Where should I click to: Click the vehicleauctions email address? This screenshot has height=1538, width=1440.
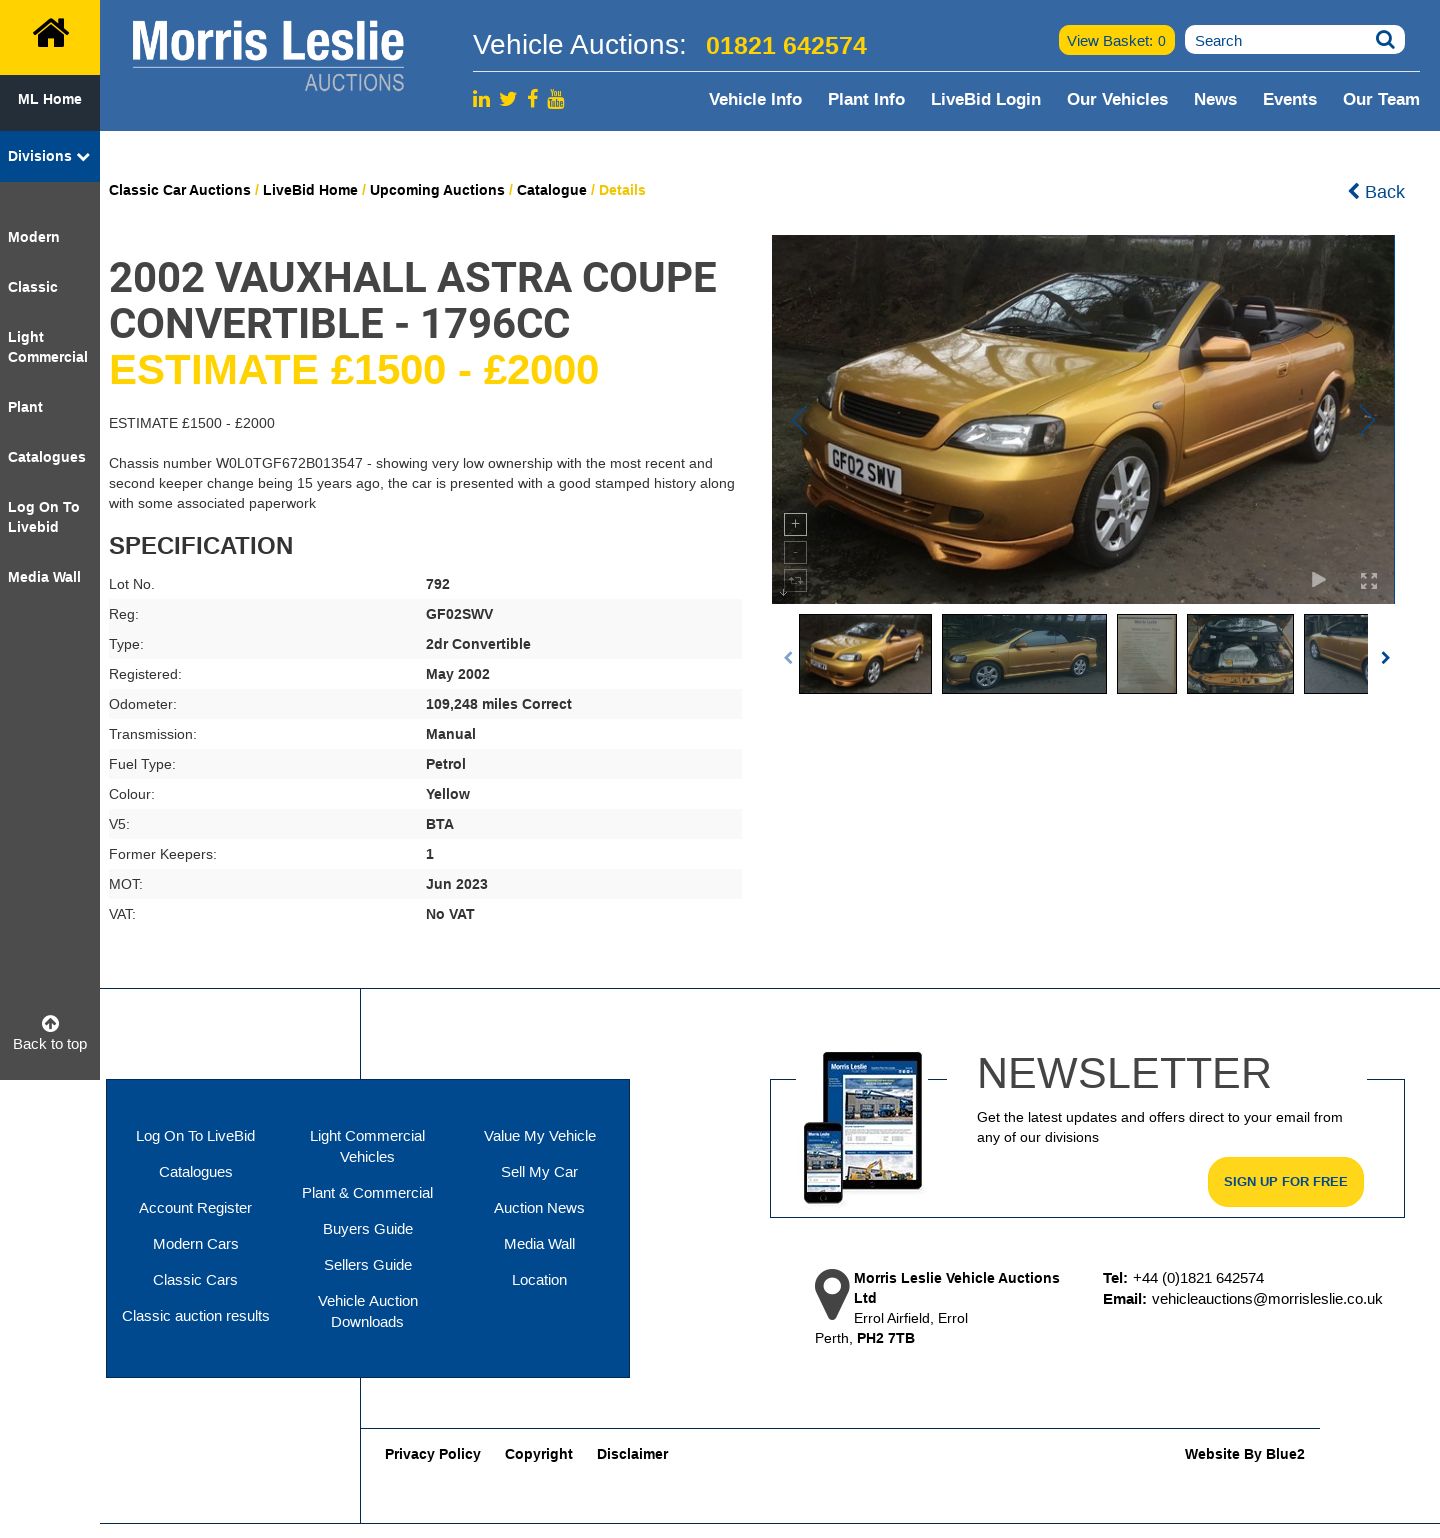tap(1267, 1299)
